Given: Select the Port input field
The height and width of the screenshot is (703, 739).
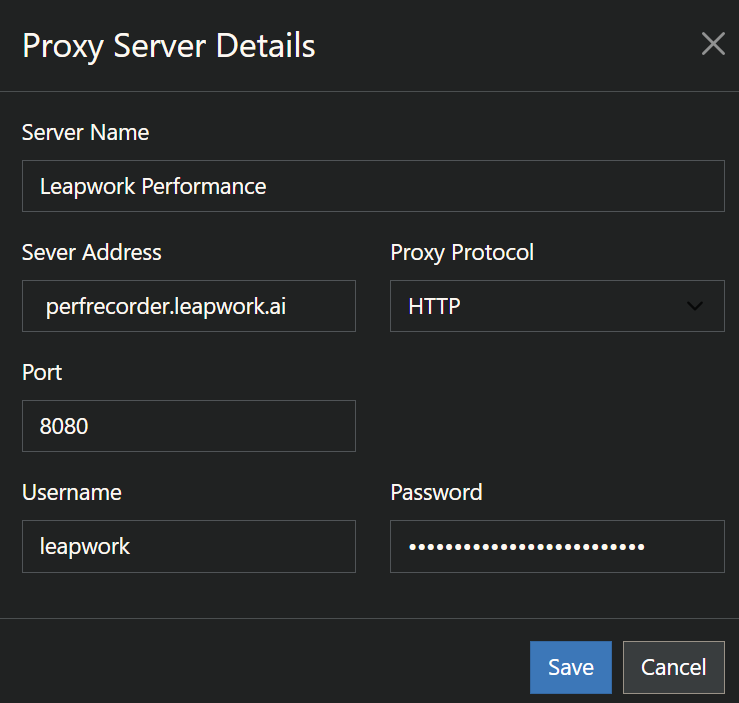Looking at the screenshot, I should tap(189, 426).
